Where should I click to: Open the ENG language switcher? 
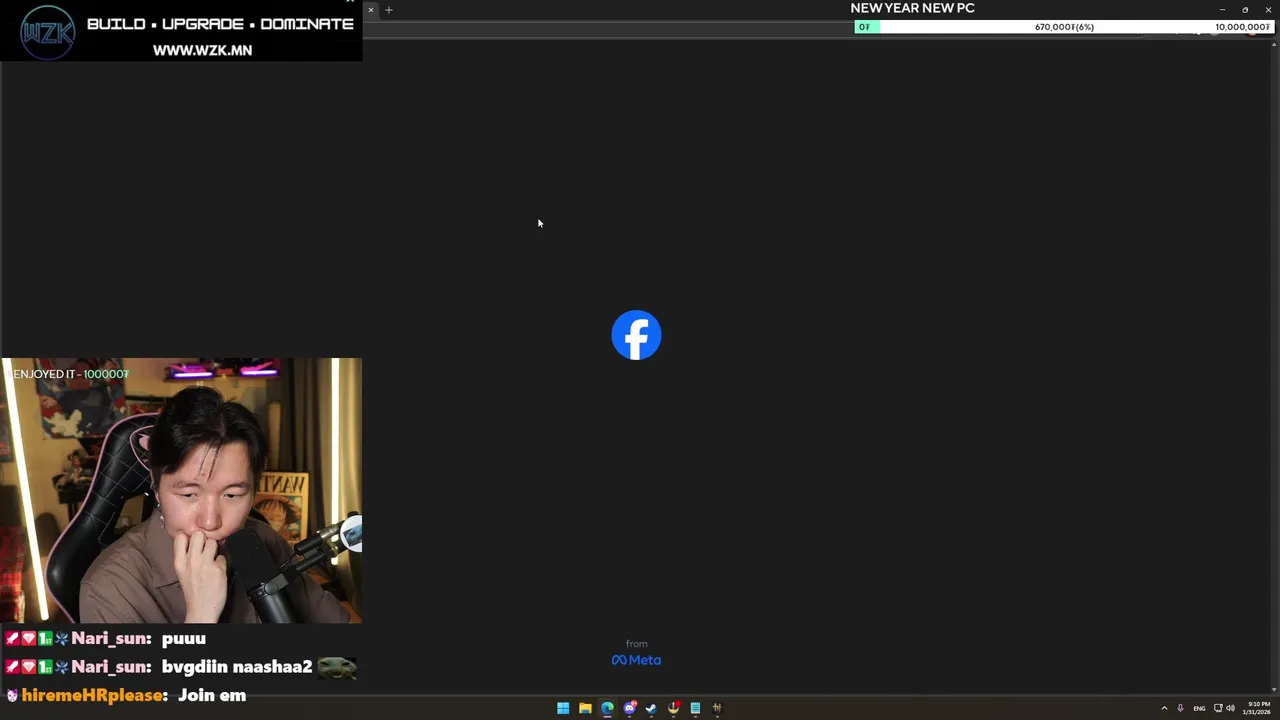tap(1199, 708)
